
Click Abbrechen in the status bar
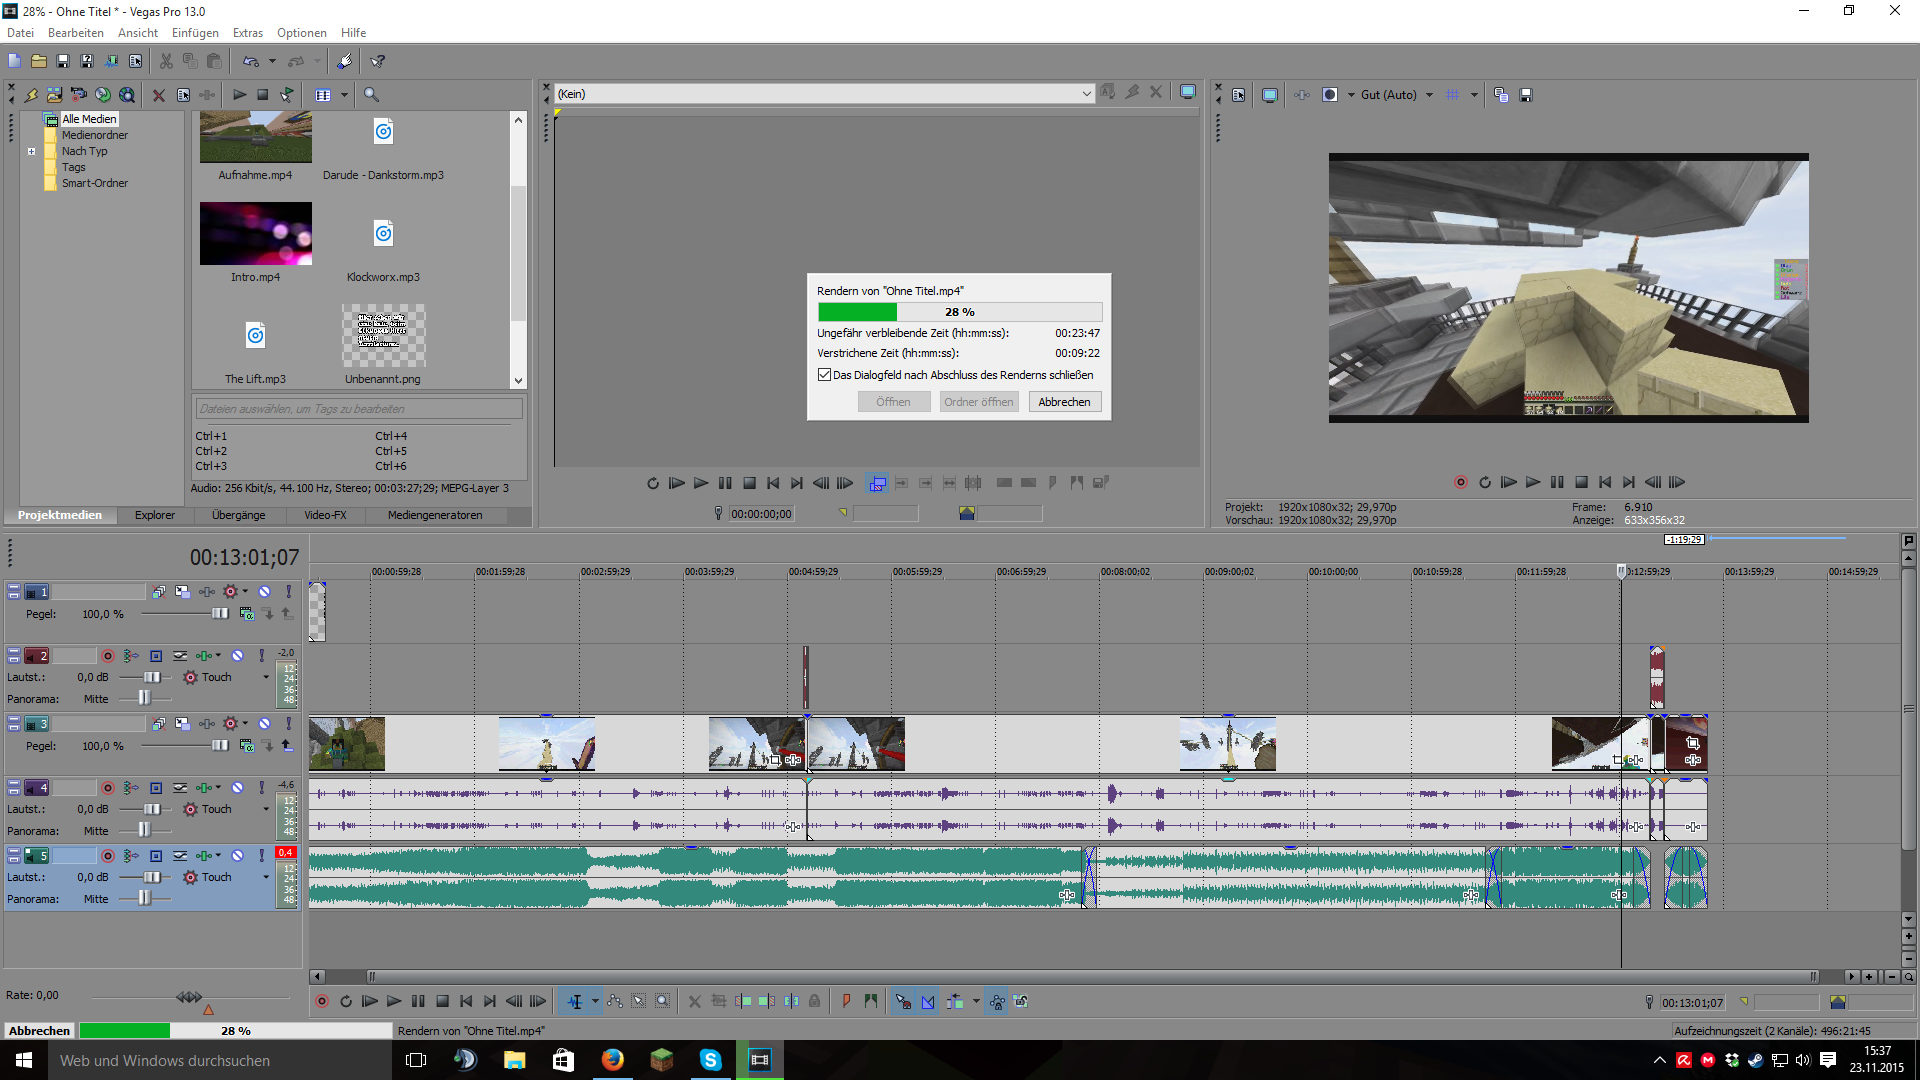(x=40, y=1031)
